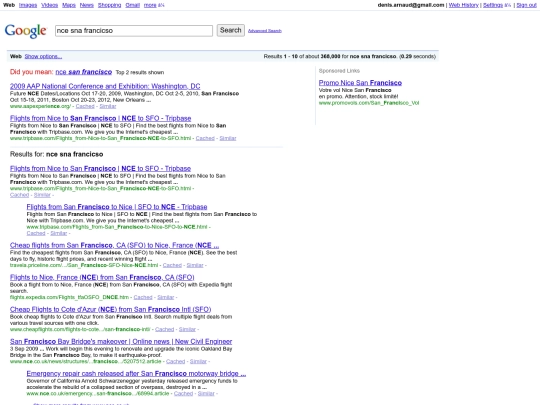
Task: Expand the 'more' dropdown in top navigation
Action: coord(154,5)
